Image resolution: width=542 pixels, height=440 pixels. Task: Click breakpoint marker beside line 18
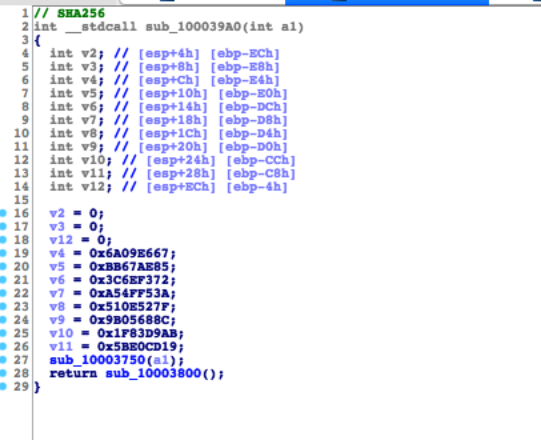coord(3,240)
